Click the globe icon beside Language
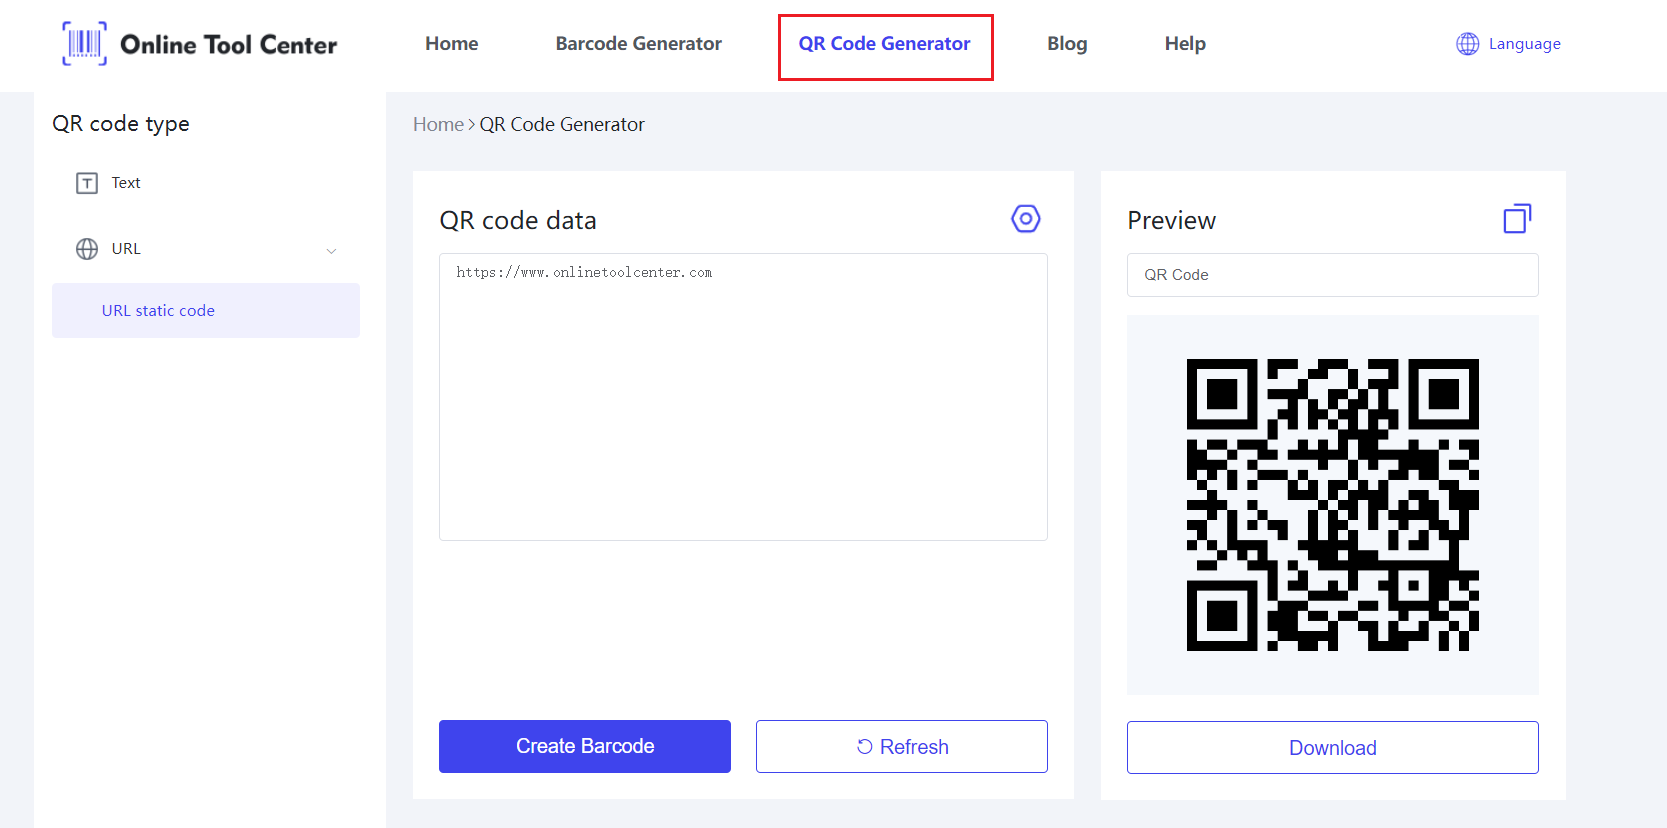 [x=1467, y=44]
